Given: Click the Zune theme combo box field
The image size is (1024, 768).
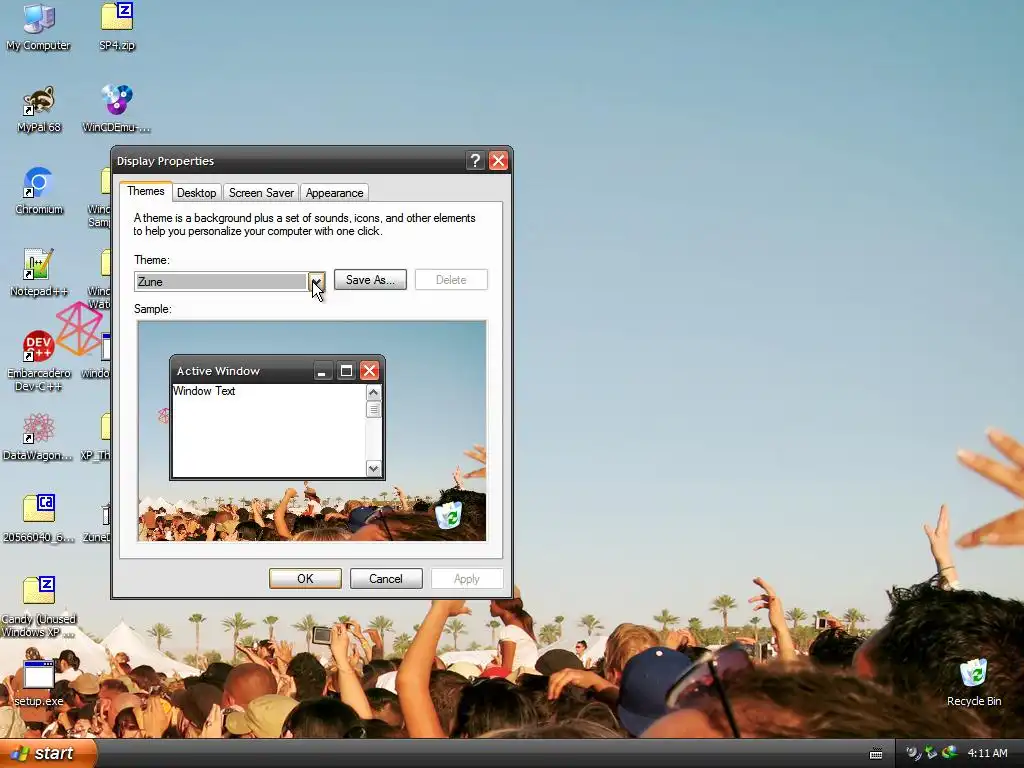Looking at the screenshot, I should 221,281.
